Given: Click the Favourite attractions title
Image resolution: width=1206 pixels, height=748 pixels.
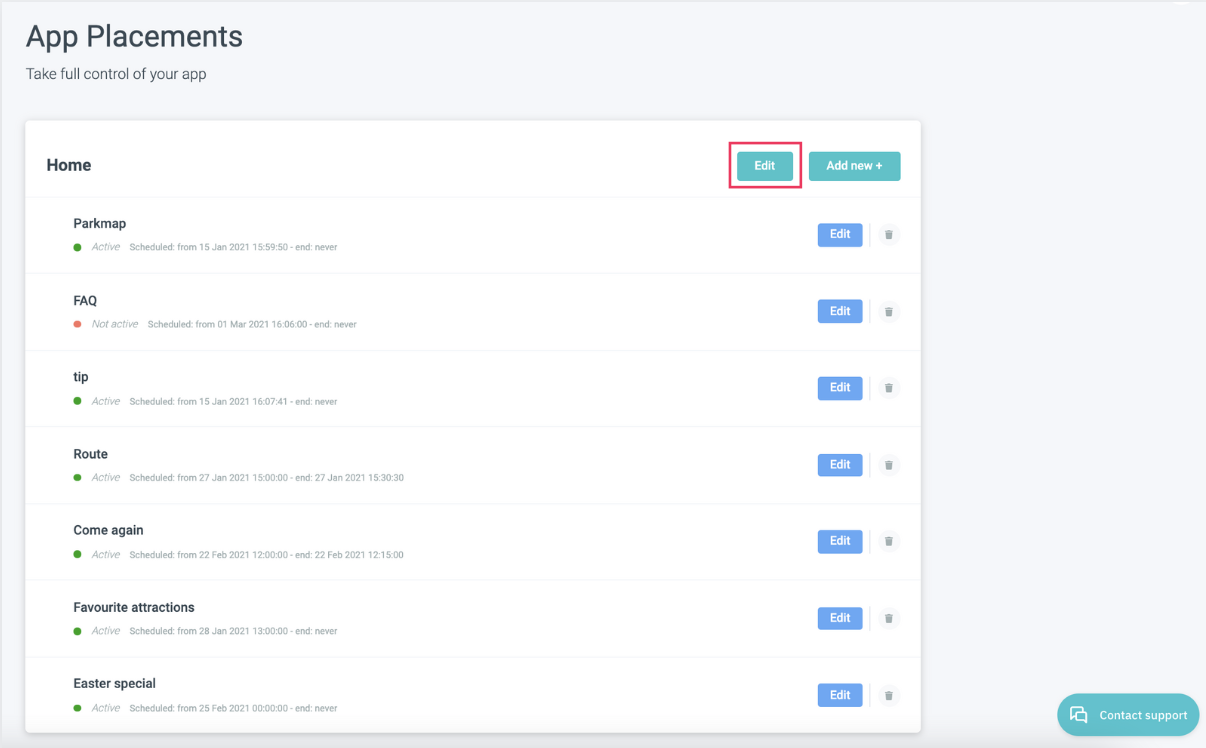Looking at the screenshot, I should pyautogui.click(x=134, y=607).
